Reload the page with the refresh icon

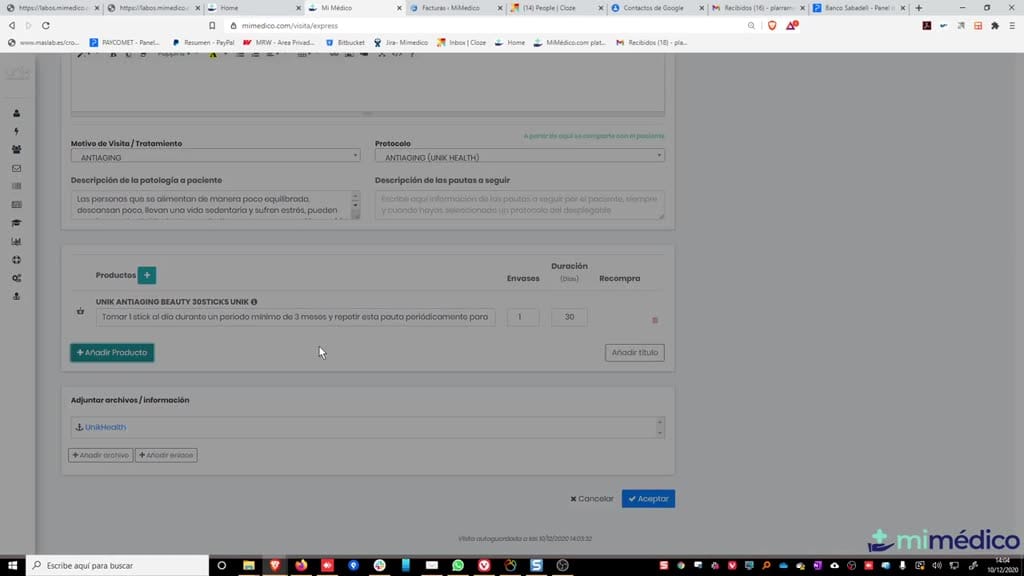46,25
